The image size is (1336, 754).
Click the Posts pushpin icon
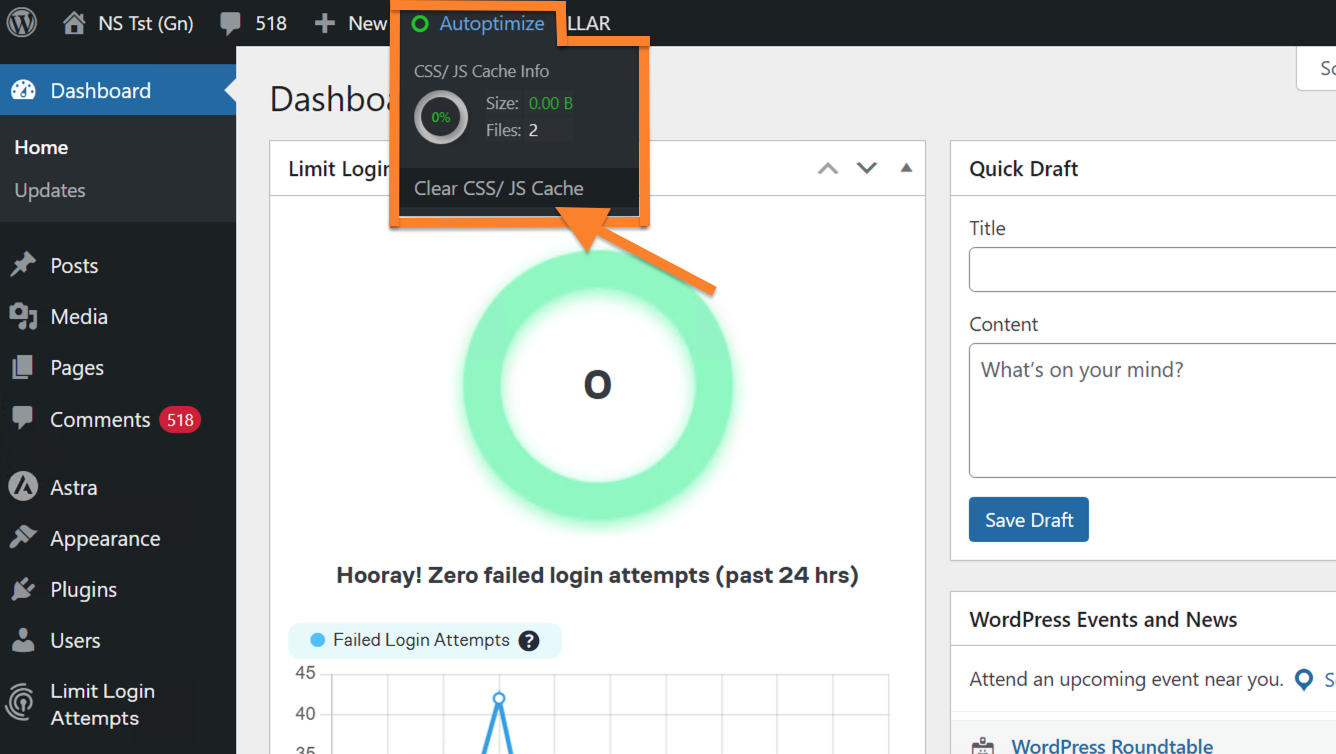[23, 265]
